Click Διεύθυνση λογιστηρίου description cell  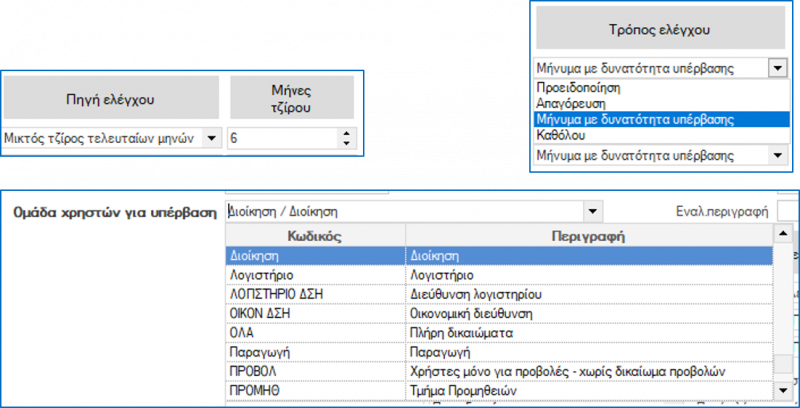click(589, 294)
